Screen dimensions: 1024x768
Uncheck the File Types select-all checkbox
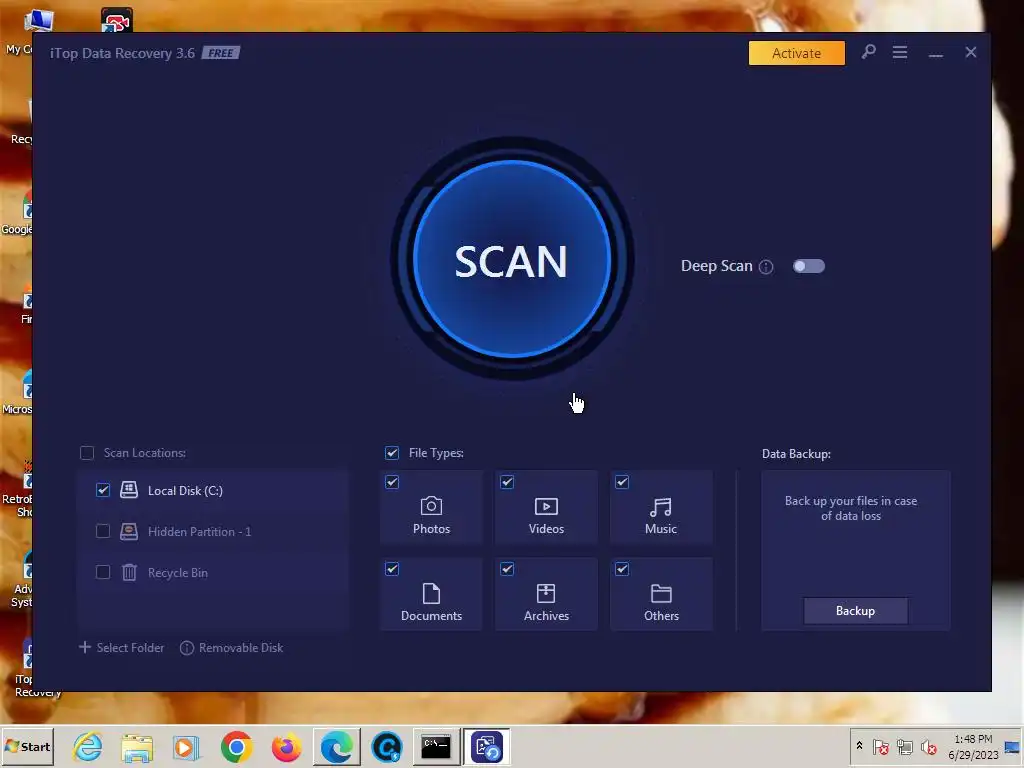(392, 453)
